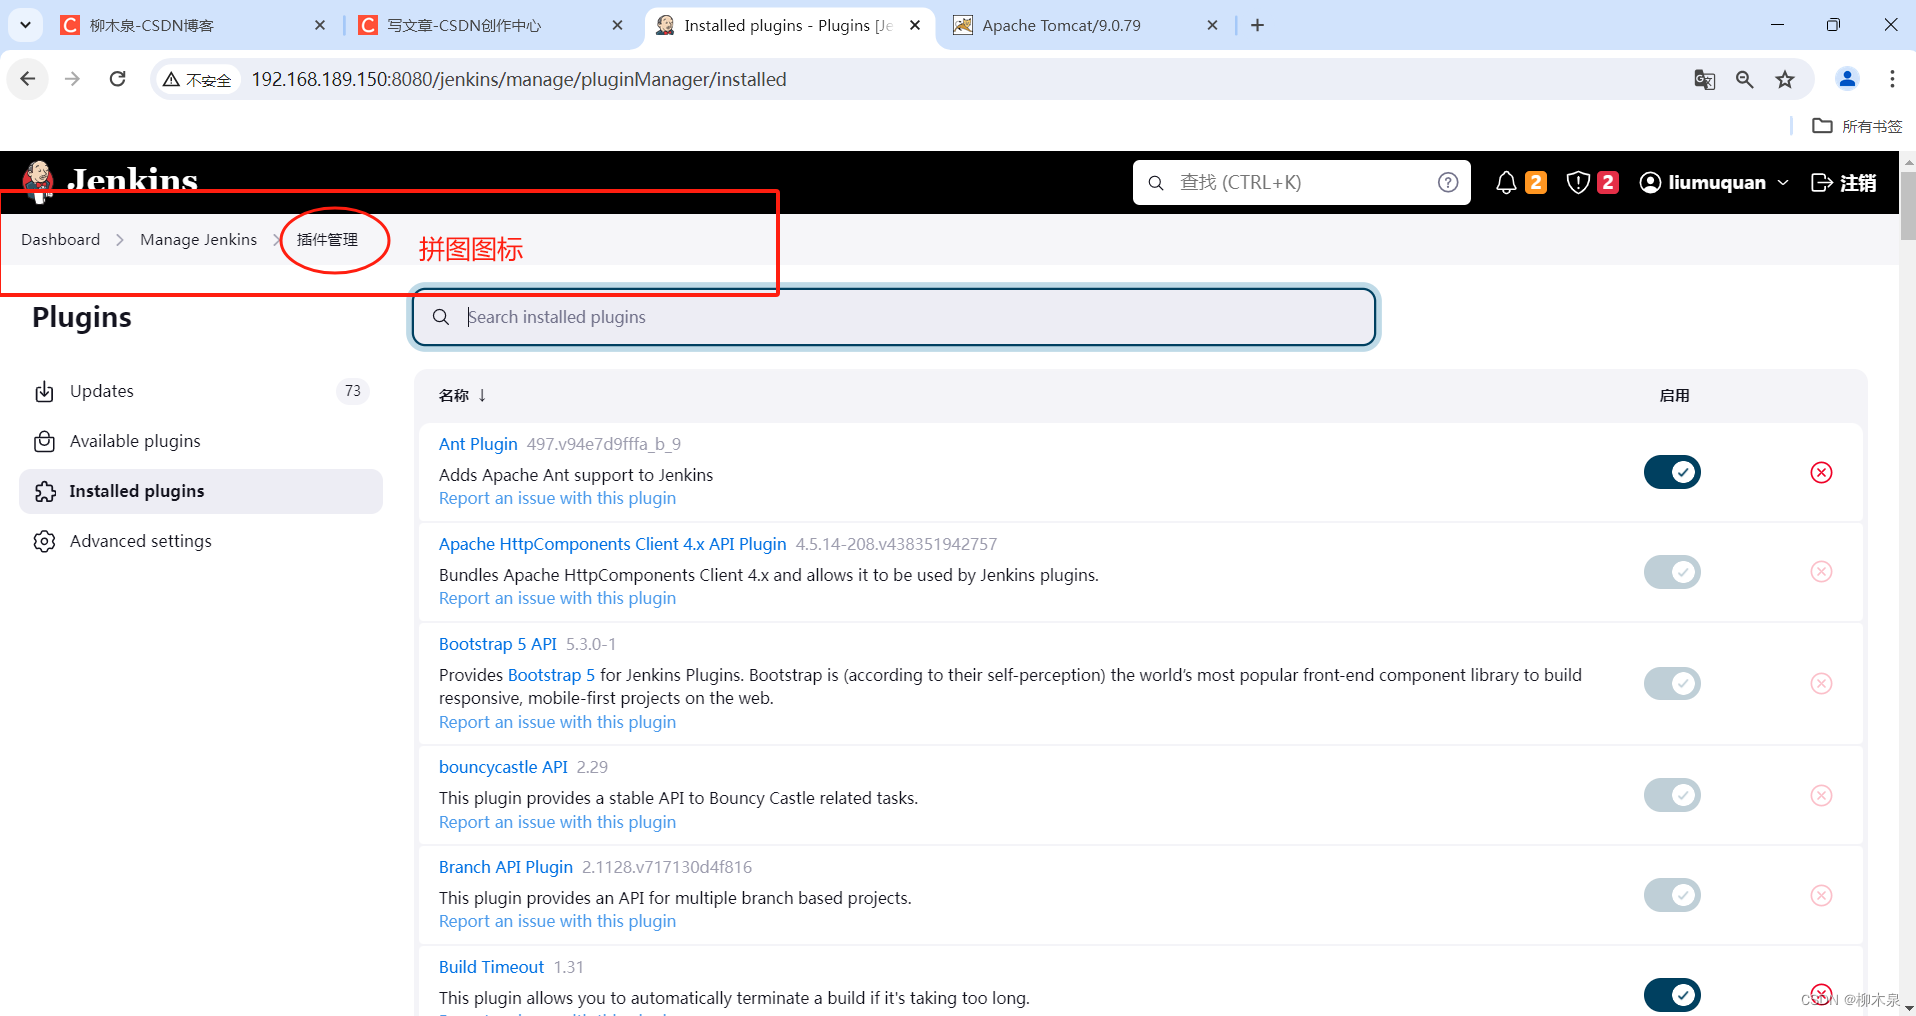Report an issue with Ant Plugin
Image resolution: width=1916 pixels, height=1016 pixels.
pyautogui.click(x=557, y=498)
